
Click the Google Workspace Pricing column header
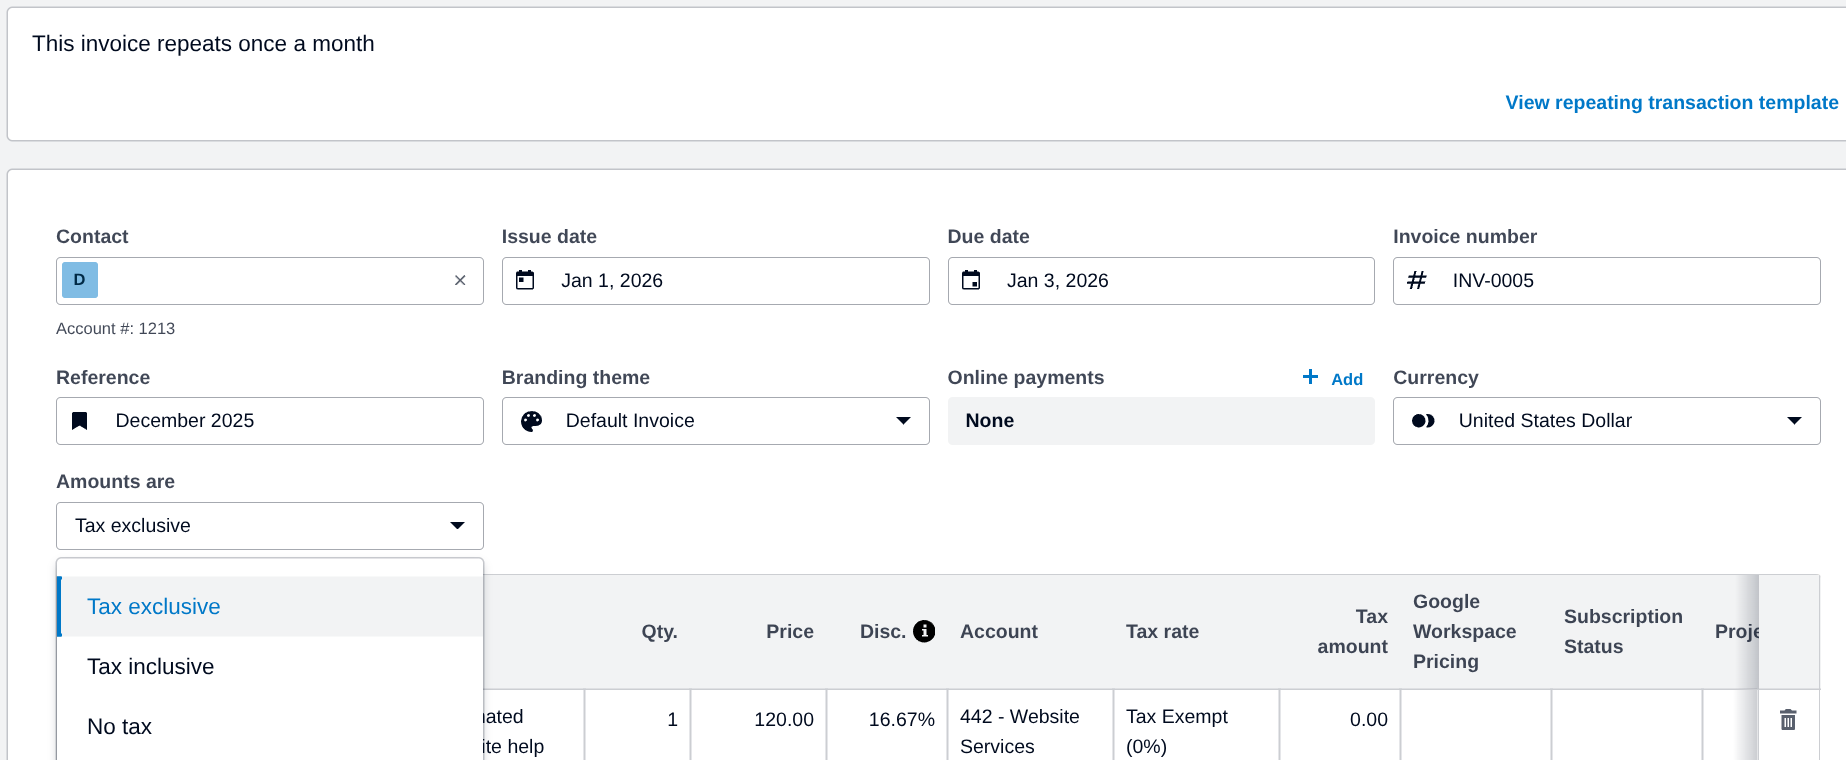pos(1464,631)
